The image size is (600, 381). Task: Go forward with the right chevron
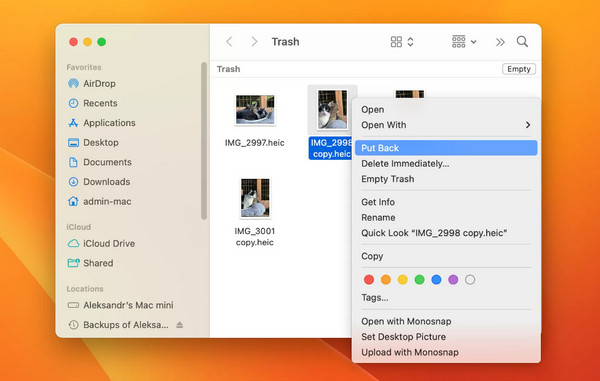(x=254, y=41)
